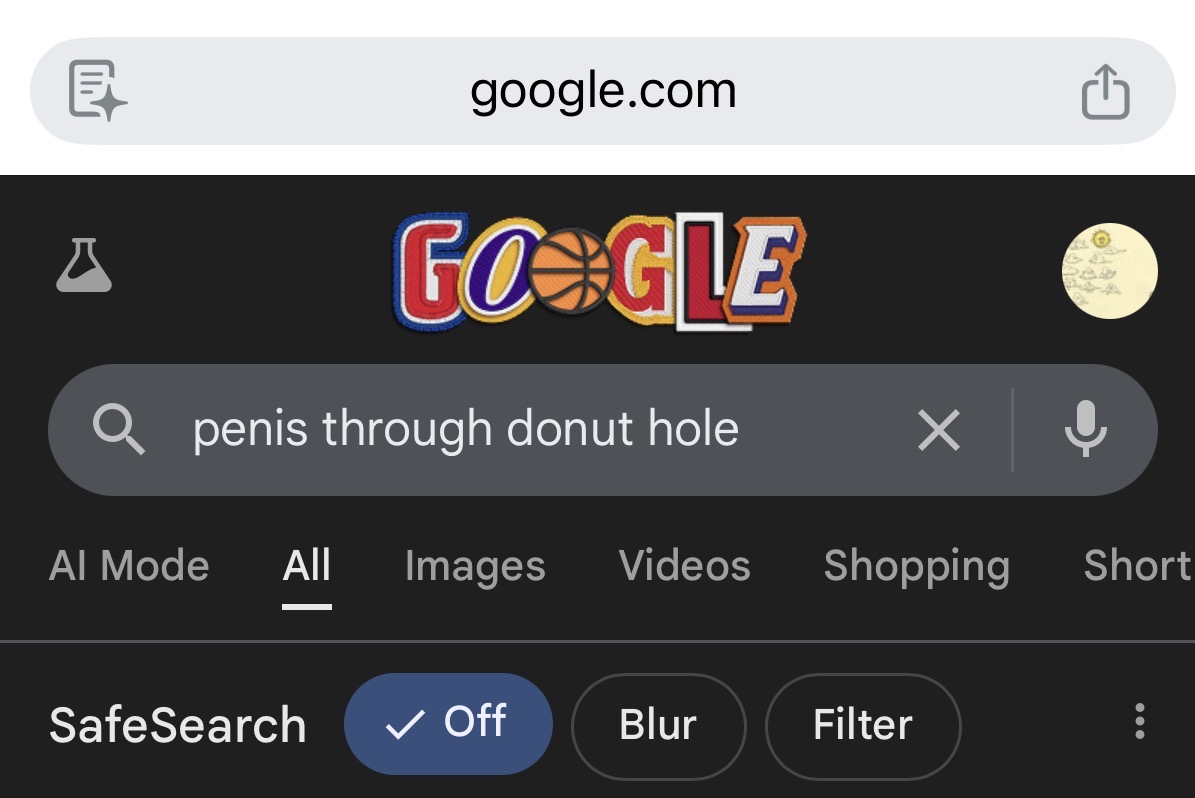Switch SafeSearch to Blur
The image size is (1195, 798).
pos(658,725)
